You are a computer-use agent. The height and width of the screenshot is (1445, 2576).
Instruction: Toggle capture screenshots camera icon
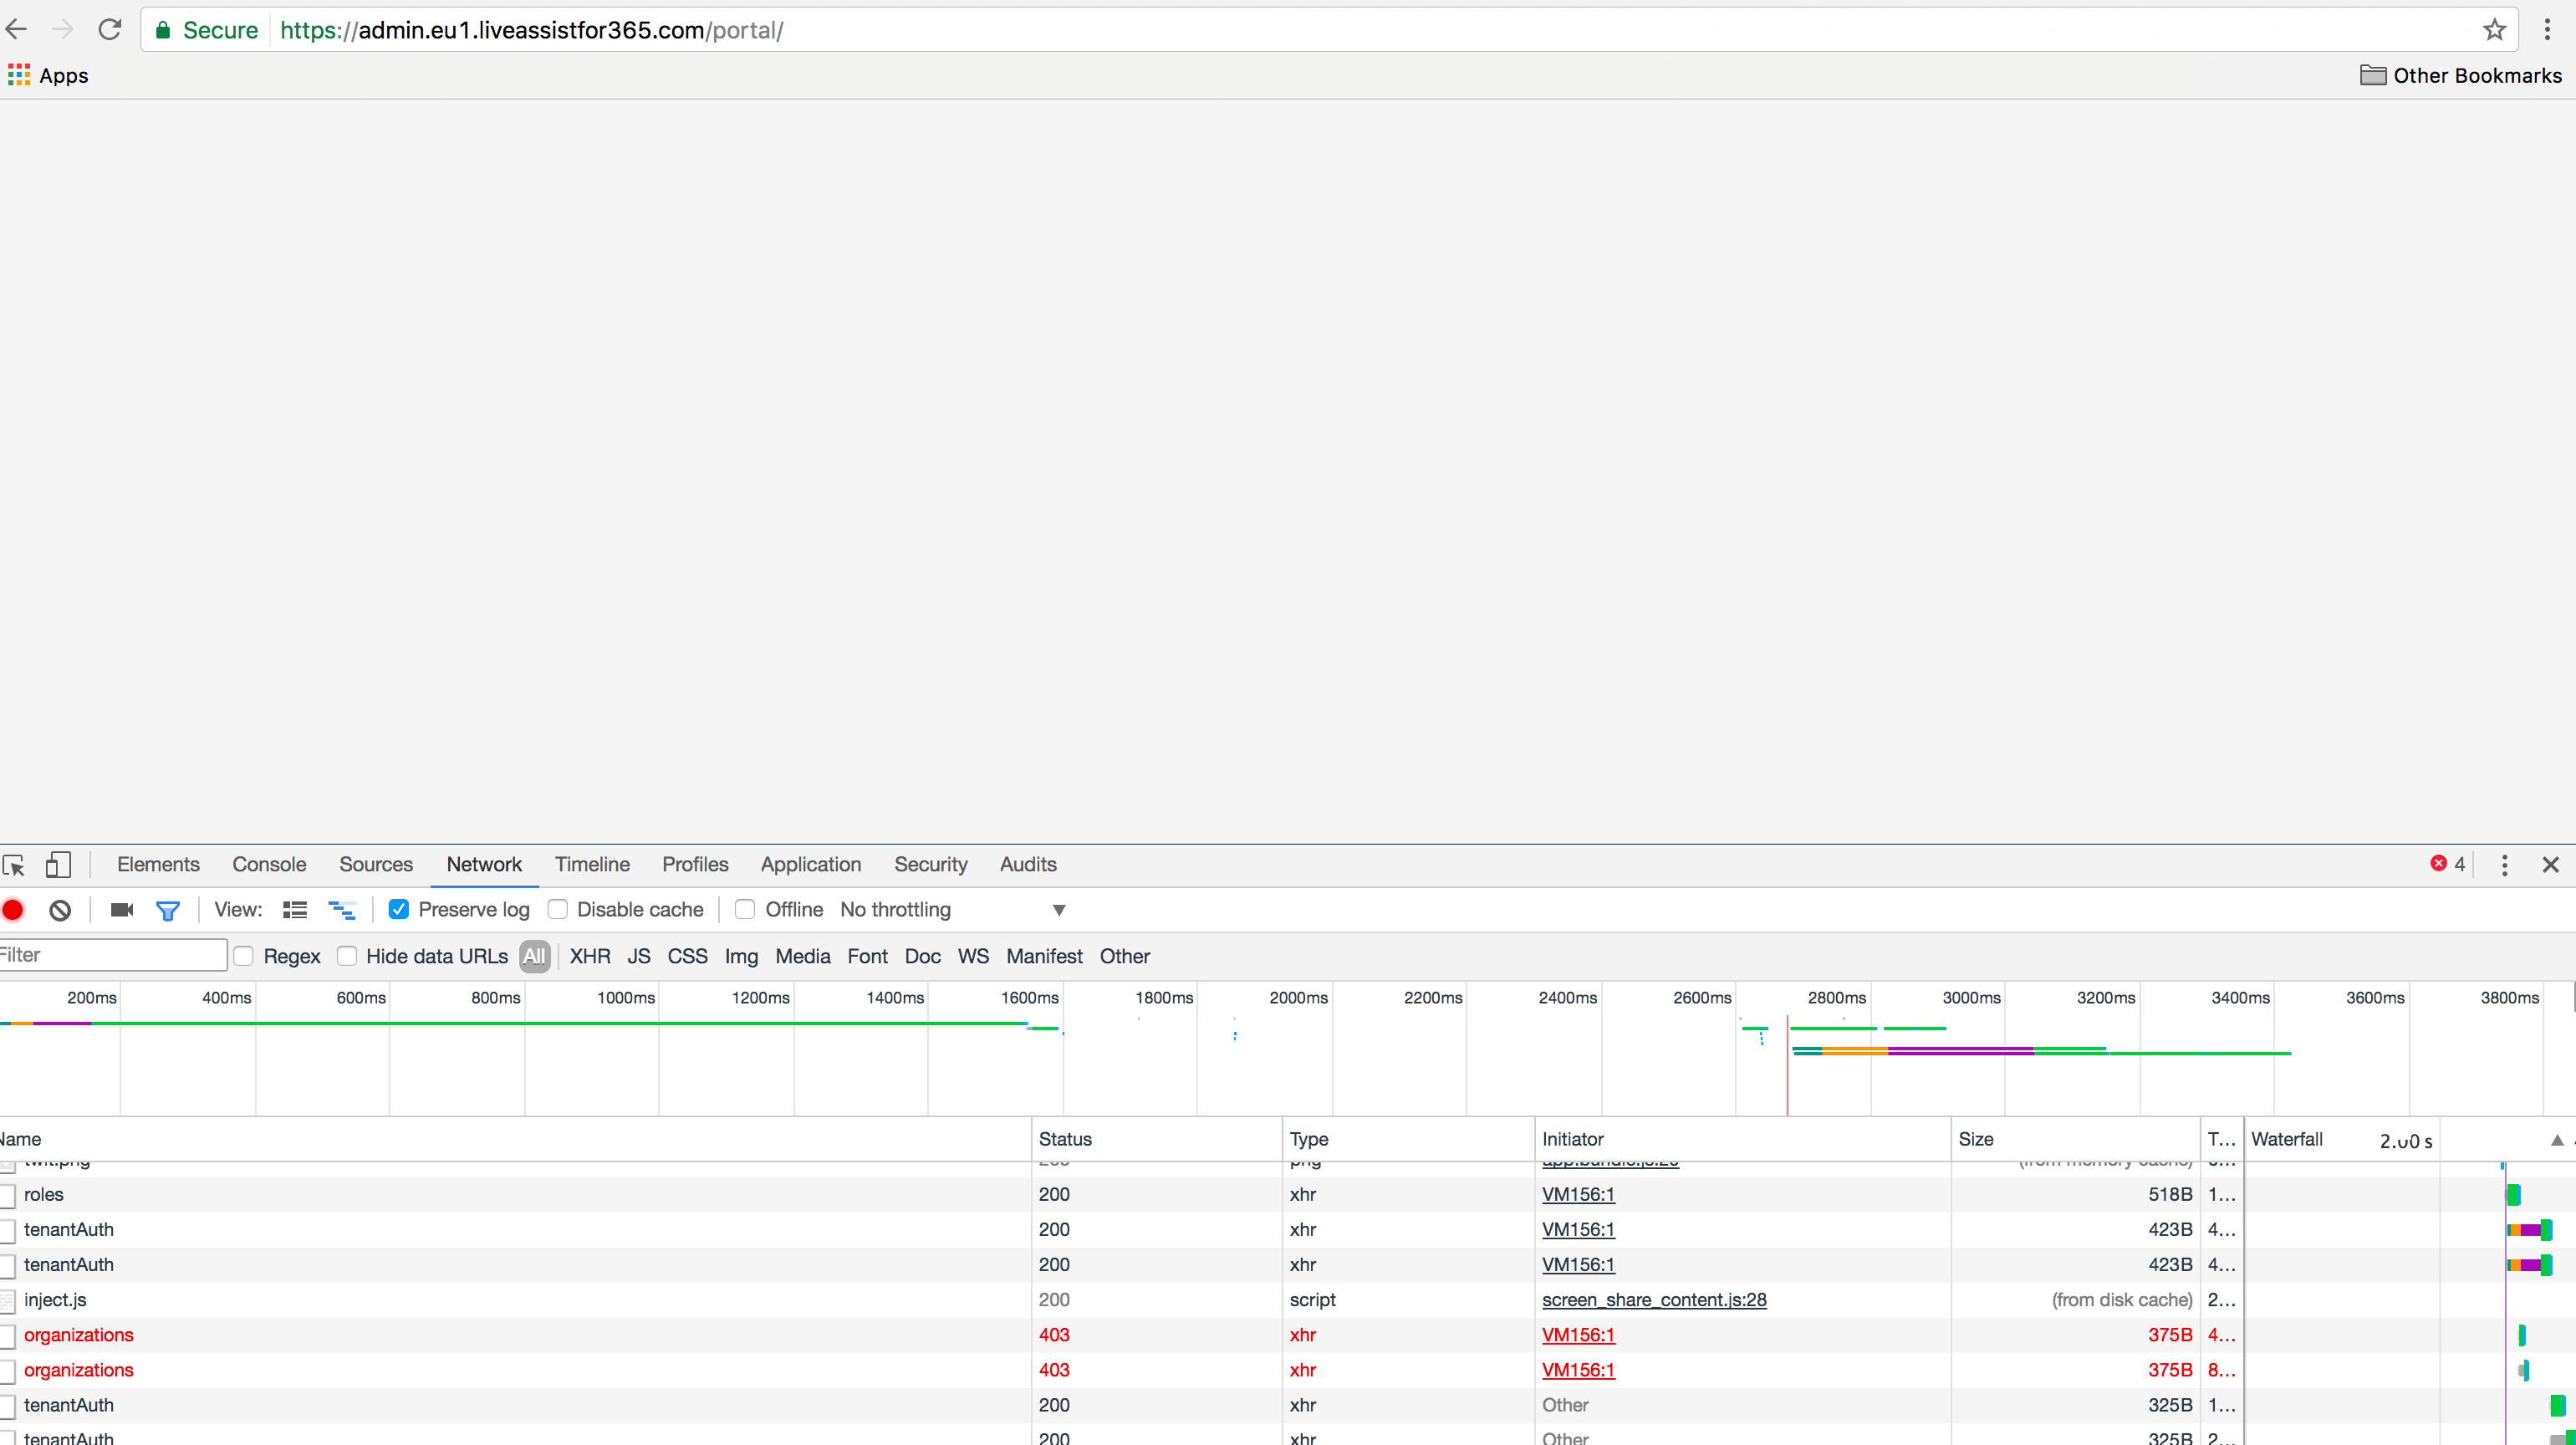[x=122, y=909]
